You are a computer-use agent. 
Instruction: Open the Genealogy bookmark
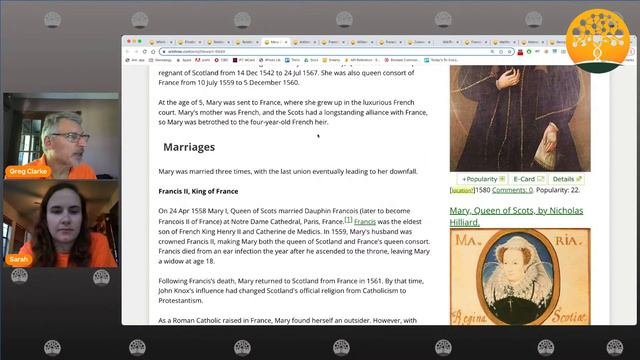pos(160,60)
